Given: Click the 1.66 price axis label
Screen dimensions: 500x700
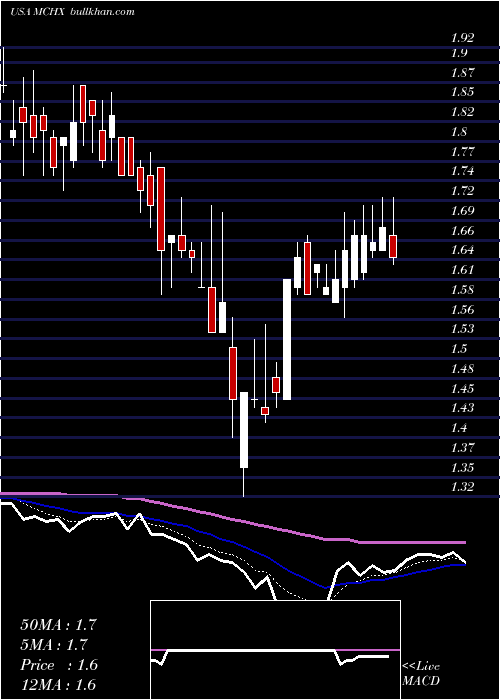Looking at the screenshot, I should (462, 230).
